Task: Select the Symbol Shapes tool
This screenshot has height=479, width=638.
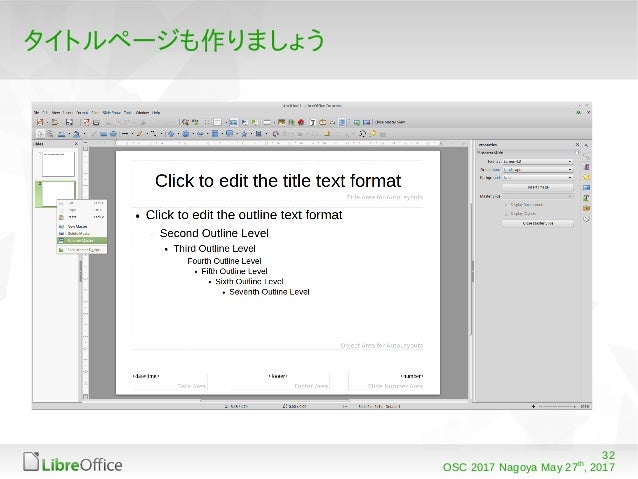Action: tap(186, 133)
